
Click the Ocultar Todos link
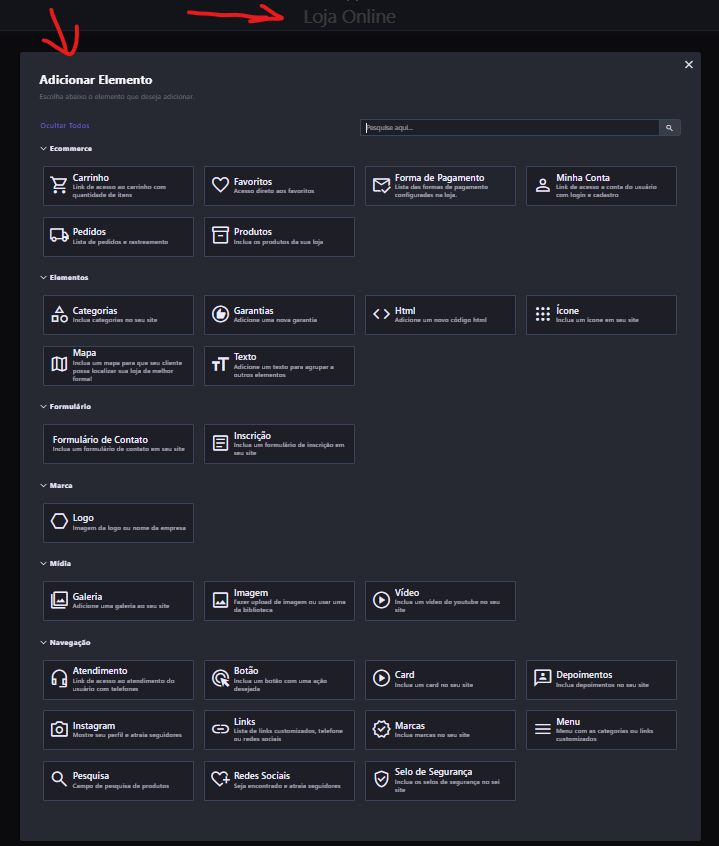coord(65,126)
